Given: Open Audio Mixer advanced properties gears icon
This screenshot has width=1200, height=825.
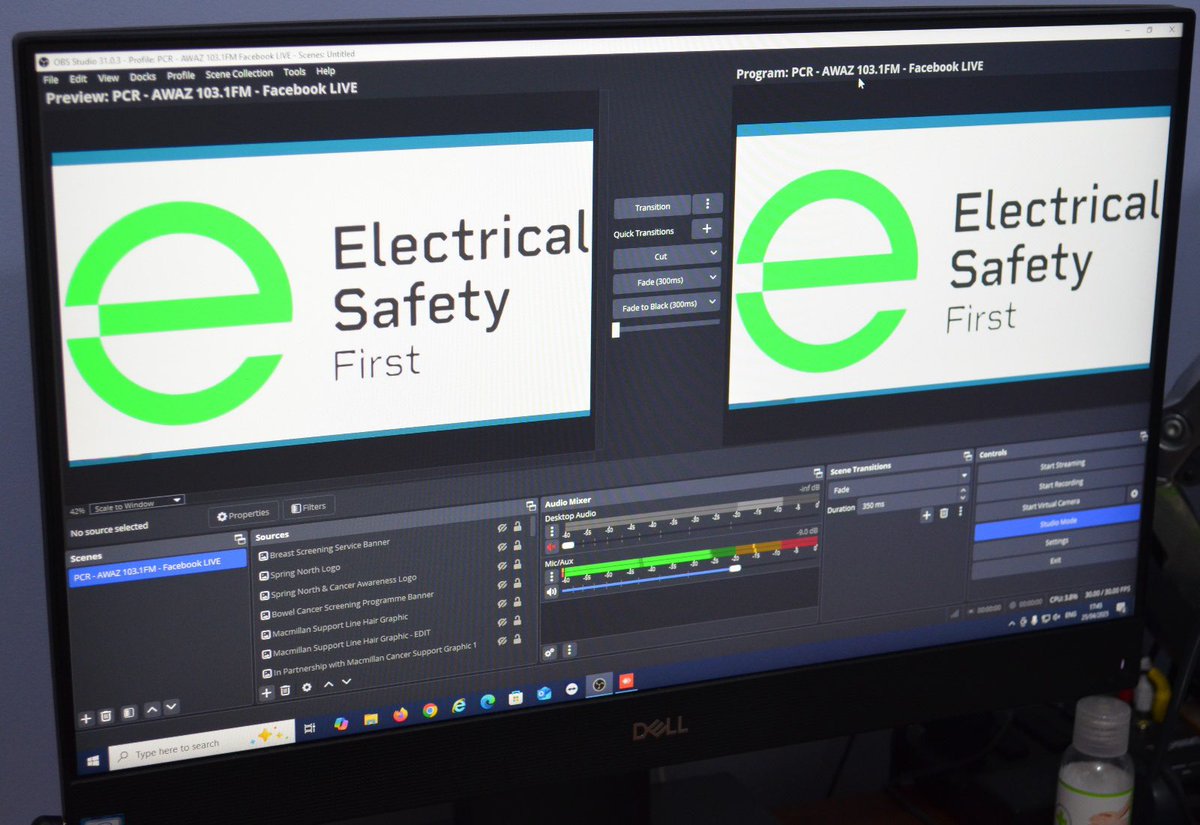Looking at the screenshot, I should 550,652.
